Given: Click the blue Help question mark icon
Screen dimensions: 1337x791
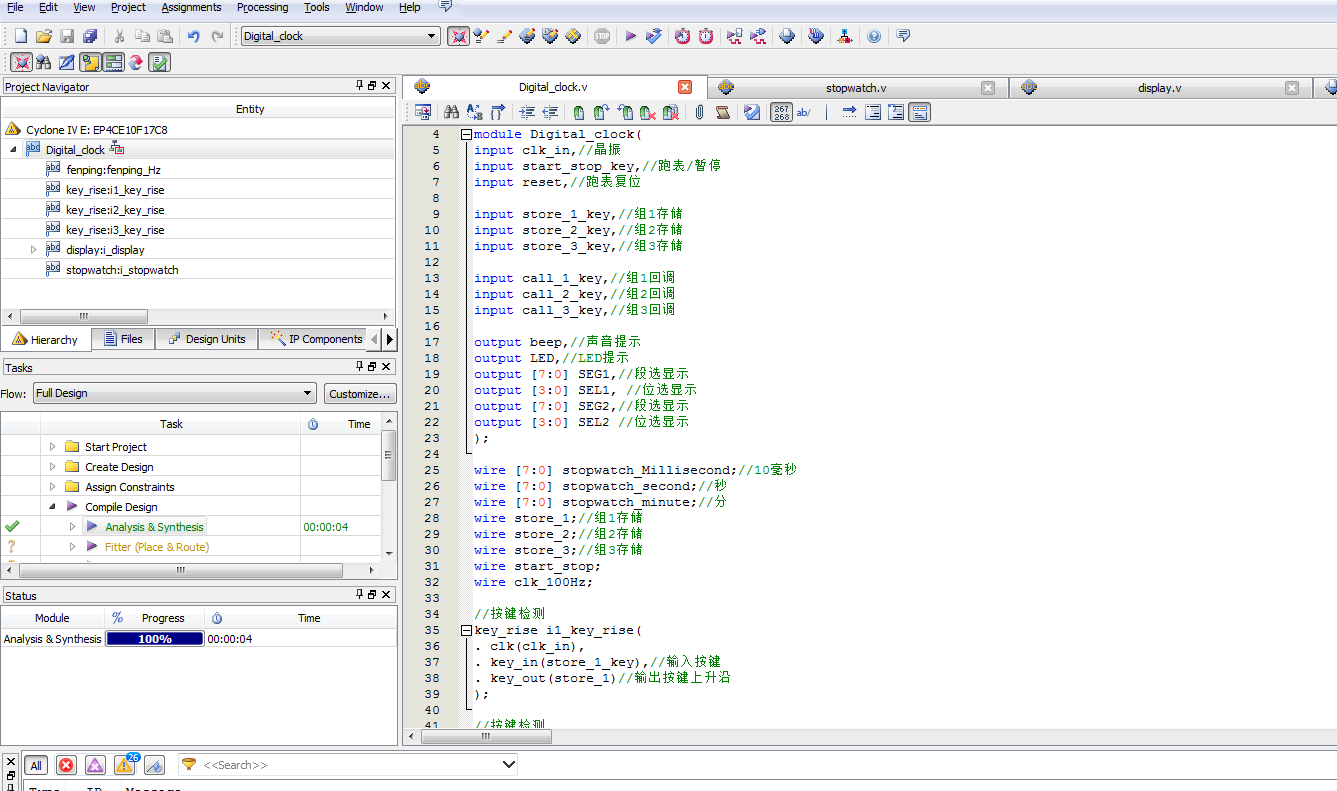Looking at the screenshot, I should pyautogui.click(x=874, y=36).
